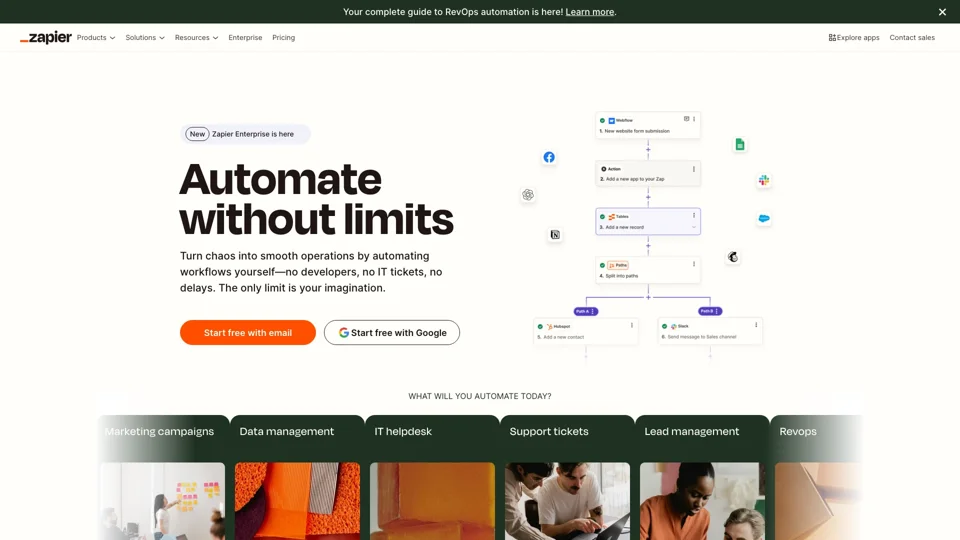Viewport: 960px width, 540px height.
Task: Click the Slack icon floating on the right
Action: 763,180
